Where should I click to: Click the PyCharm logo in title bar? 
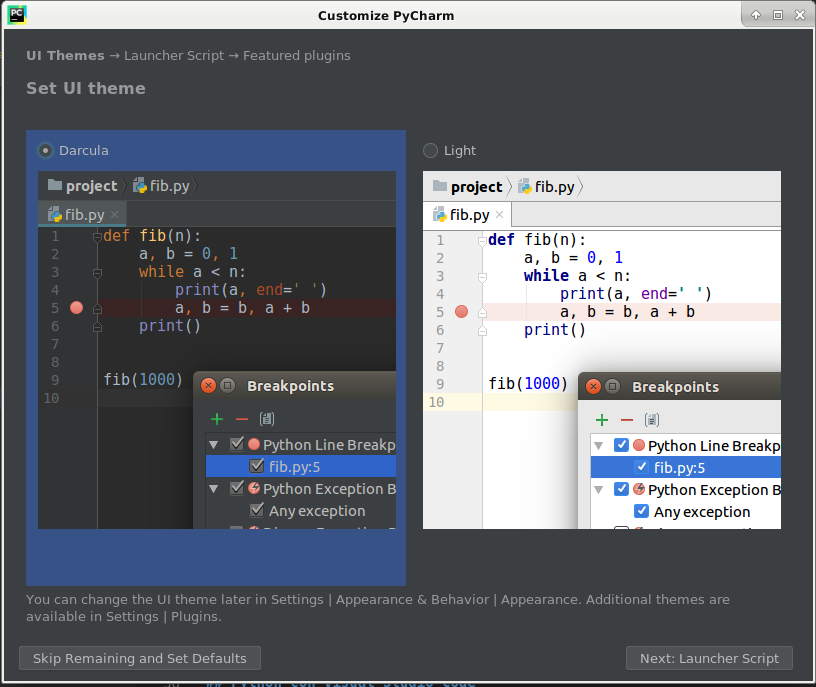[17, 15]
